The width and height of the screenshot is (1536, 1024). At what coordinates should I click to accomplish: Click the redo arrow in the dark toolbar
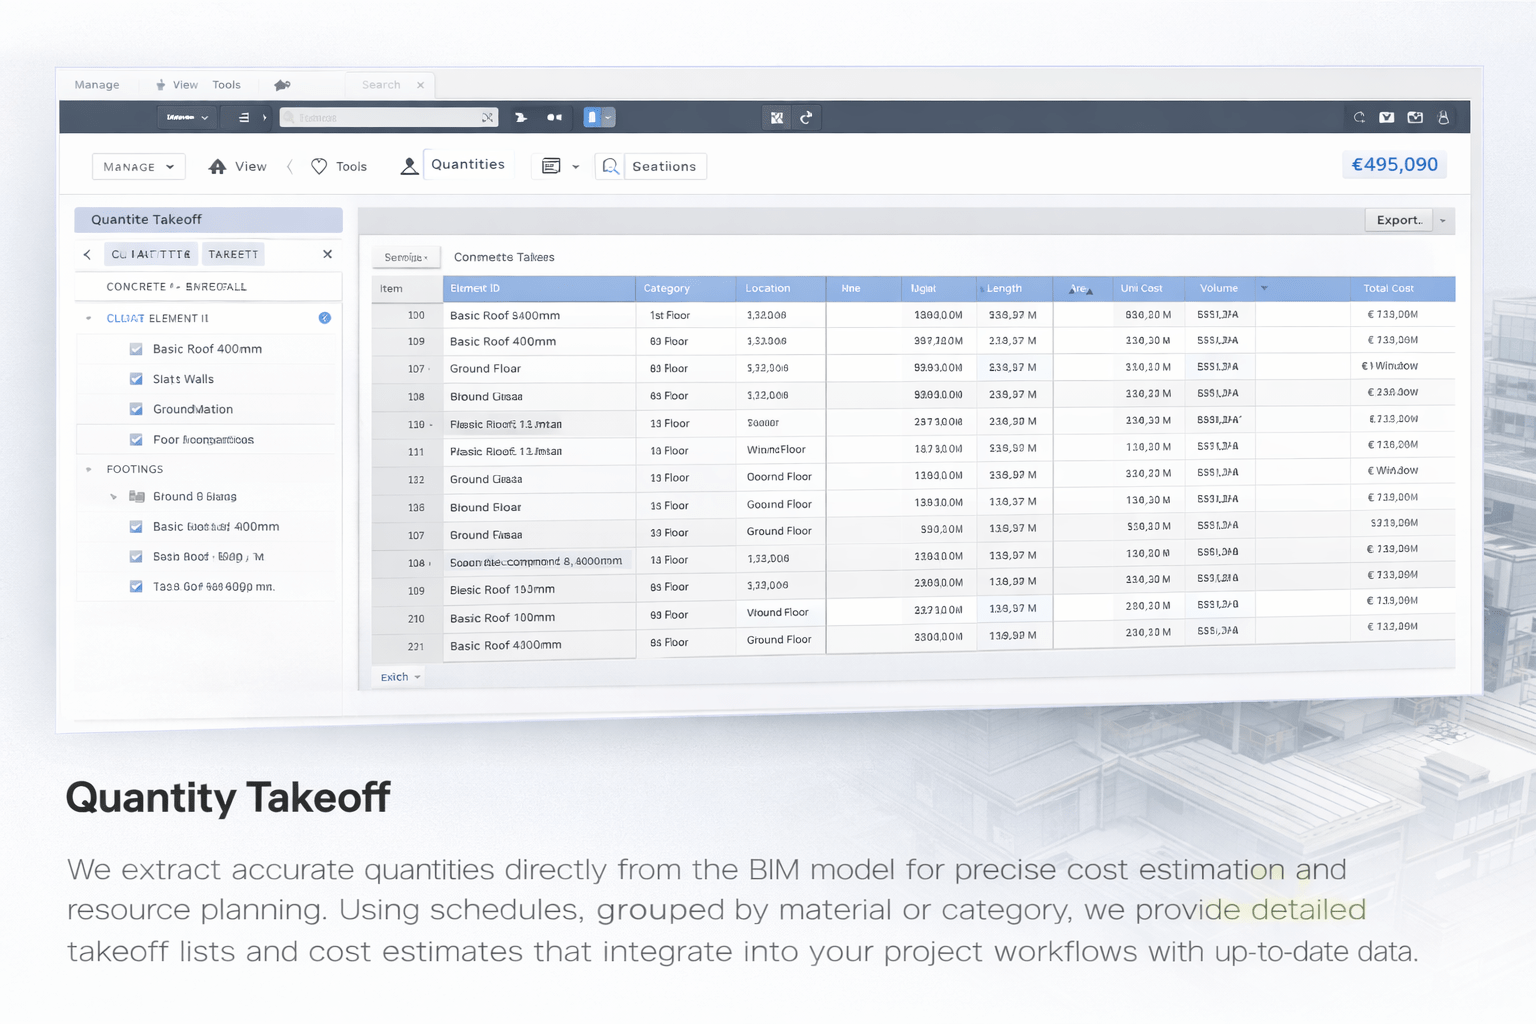[x=806, y=118]
